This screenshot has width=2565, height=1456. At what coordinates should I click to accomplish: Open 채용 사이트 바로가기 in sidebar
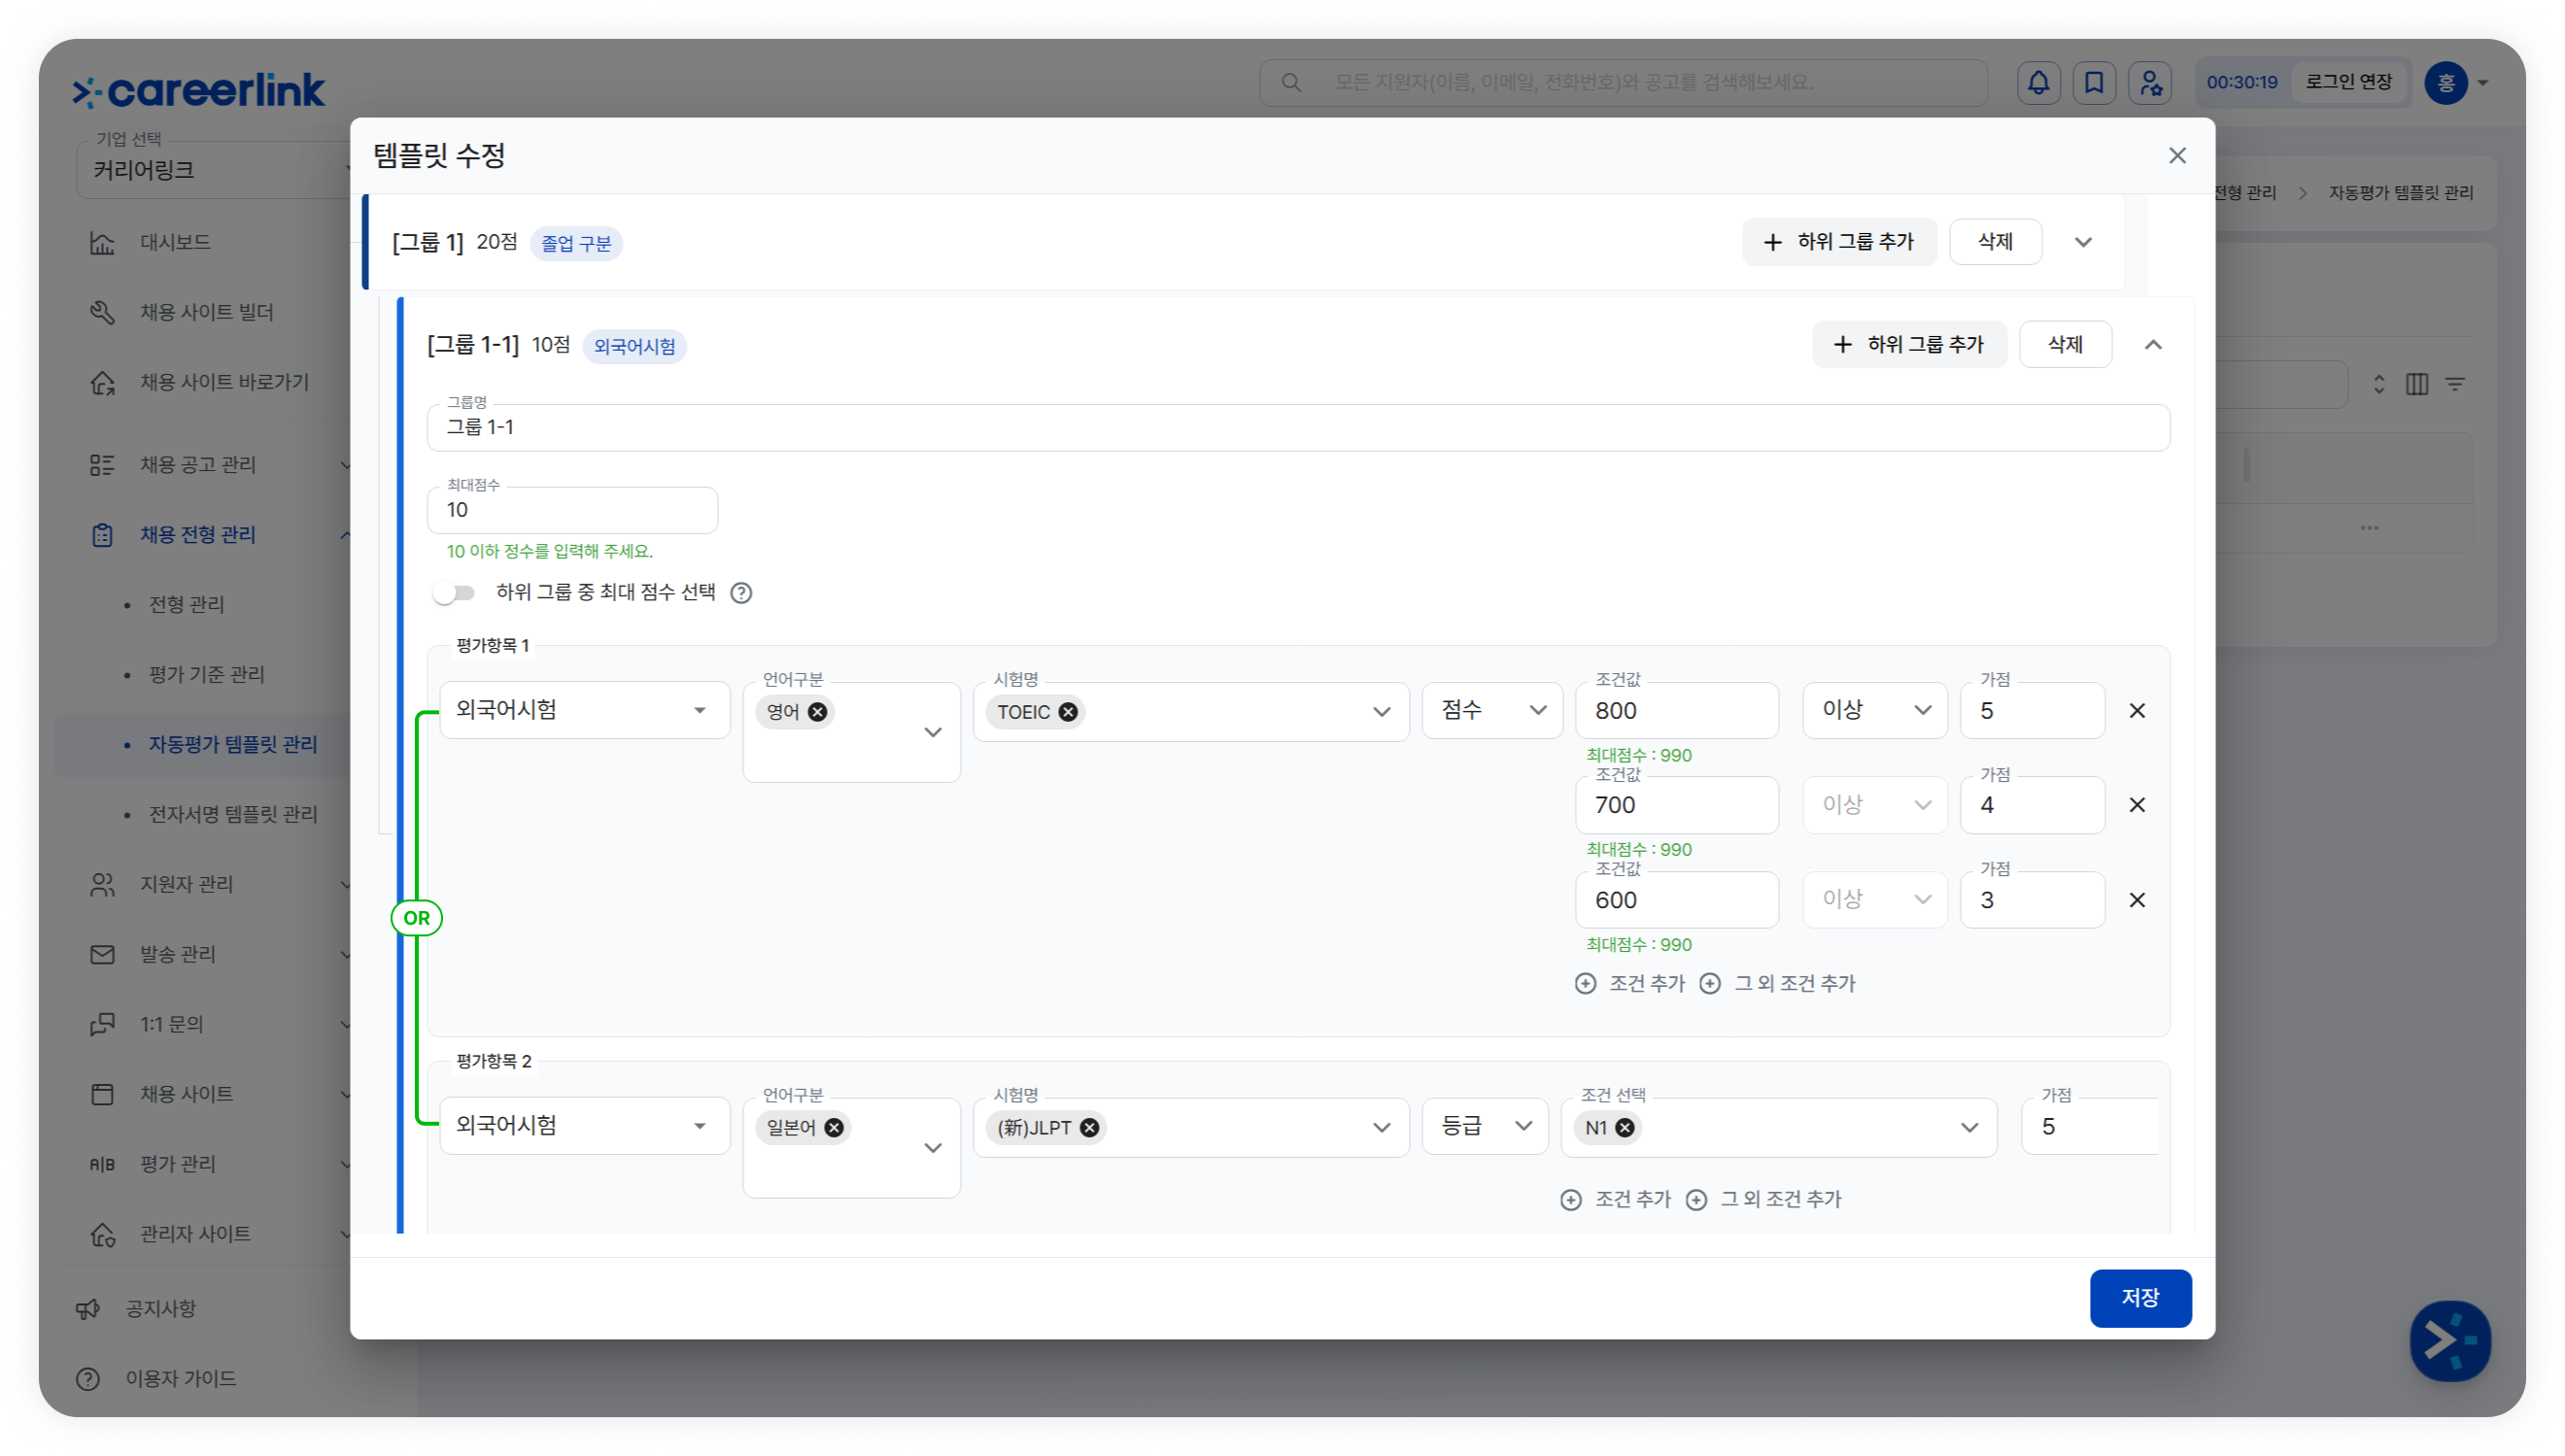(x=199, y=382)
